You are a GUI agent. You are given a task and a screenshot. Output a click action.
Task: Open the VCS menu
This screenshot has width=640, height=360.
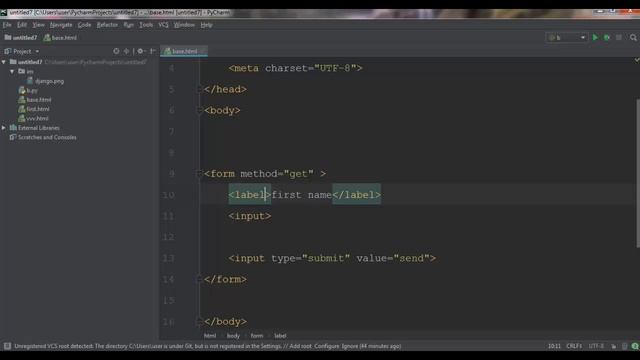pos(163,25)
